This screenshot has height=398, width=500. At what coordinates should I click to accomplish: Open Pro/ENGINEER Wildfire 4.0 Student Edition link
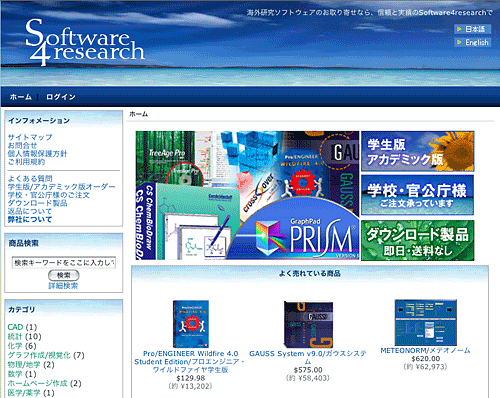pos(190,362)
